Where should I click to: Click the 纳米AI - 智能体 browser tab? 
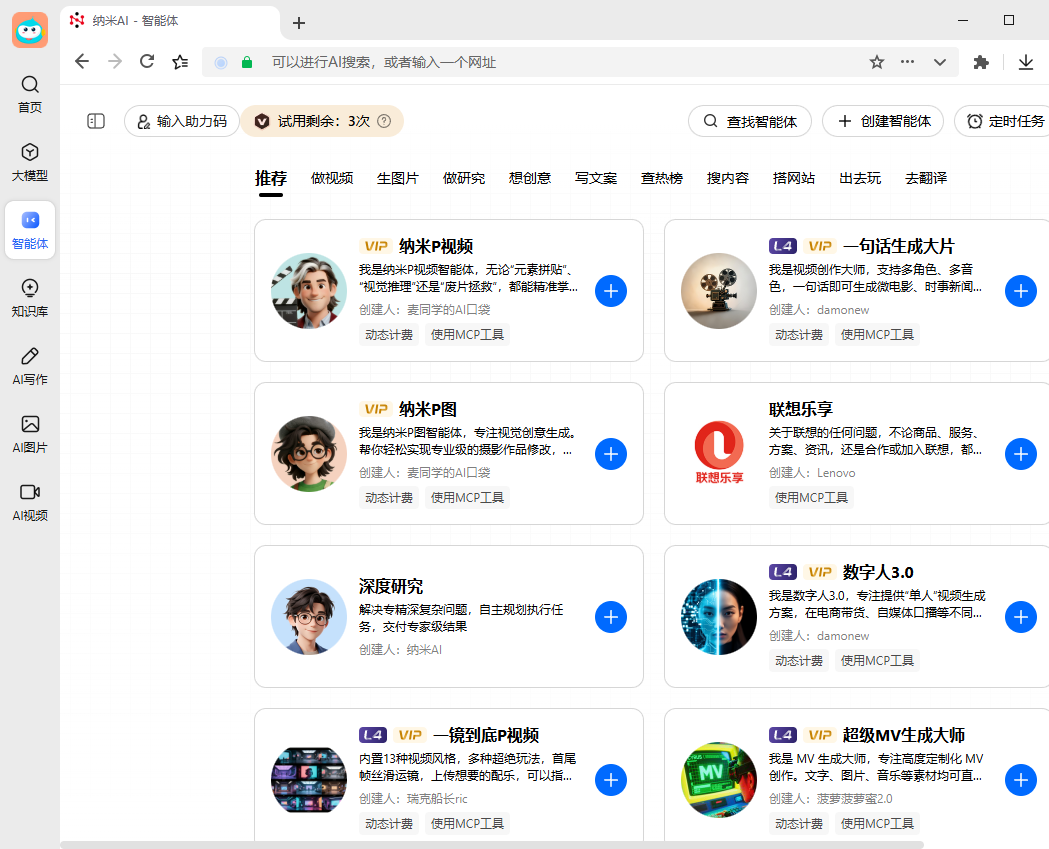(x=171, y=21)
